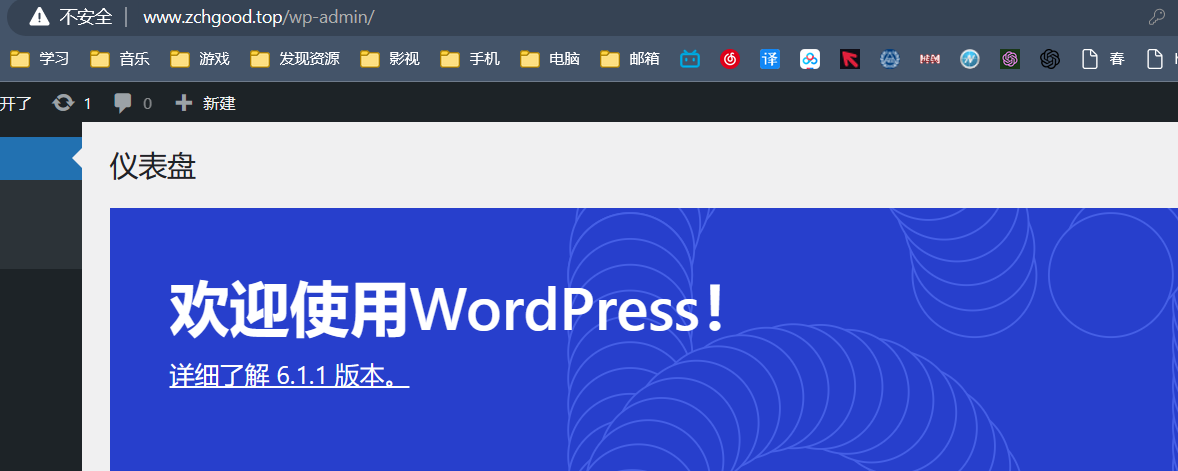Click the URL www.zchgood.top/wp-admin/
Image resolution: width=1178 pixels, height=471 pixels.
258,17
